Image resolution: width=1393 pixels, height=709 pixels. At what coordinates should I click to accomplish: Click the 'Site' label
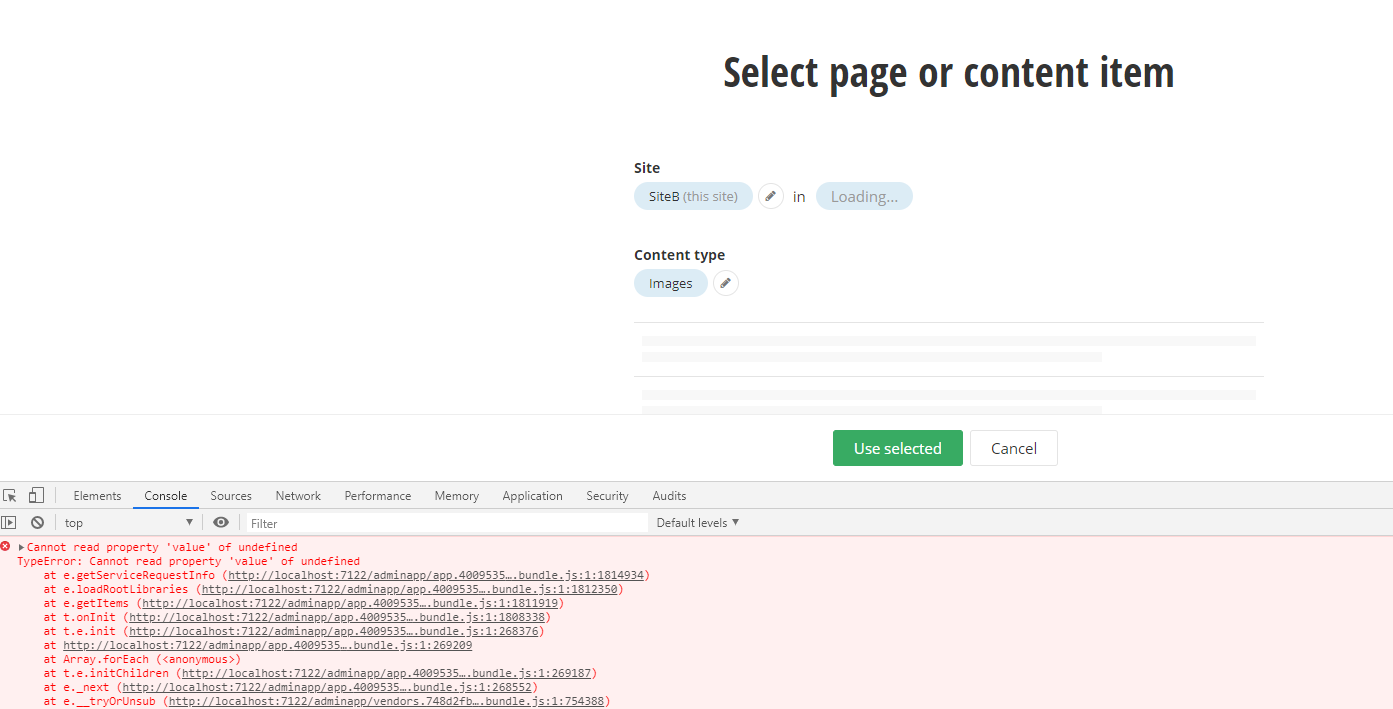(647, 168)
